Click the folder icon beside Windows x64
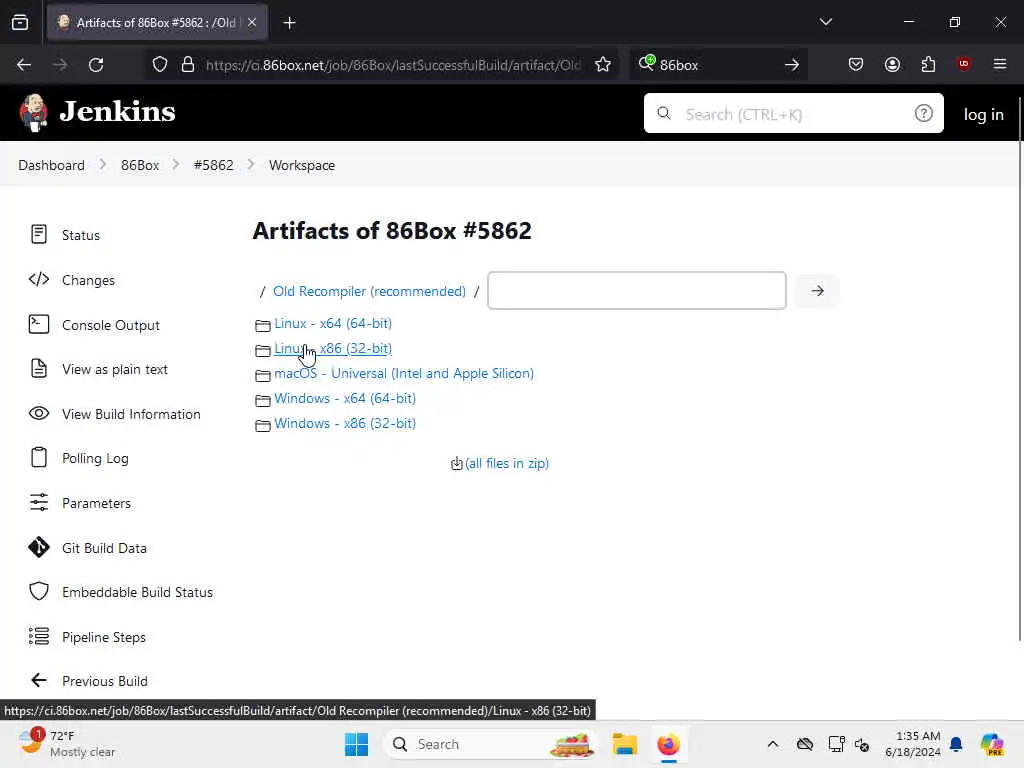1024x768 pixels. pos(263,400)
